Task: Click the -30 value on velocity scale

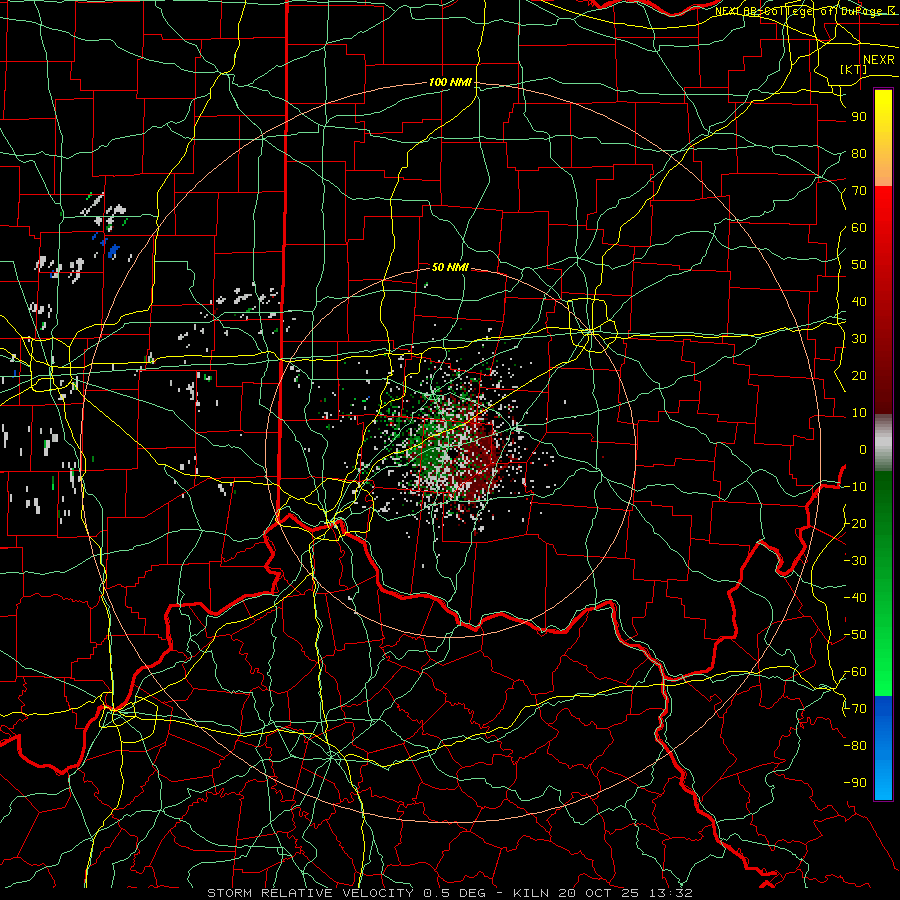Action: click(855, 561)
